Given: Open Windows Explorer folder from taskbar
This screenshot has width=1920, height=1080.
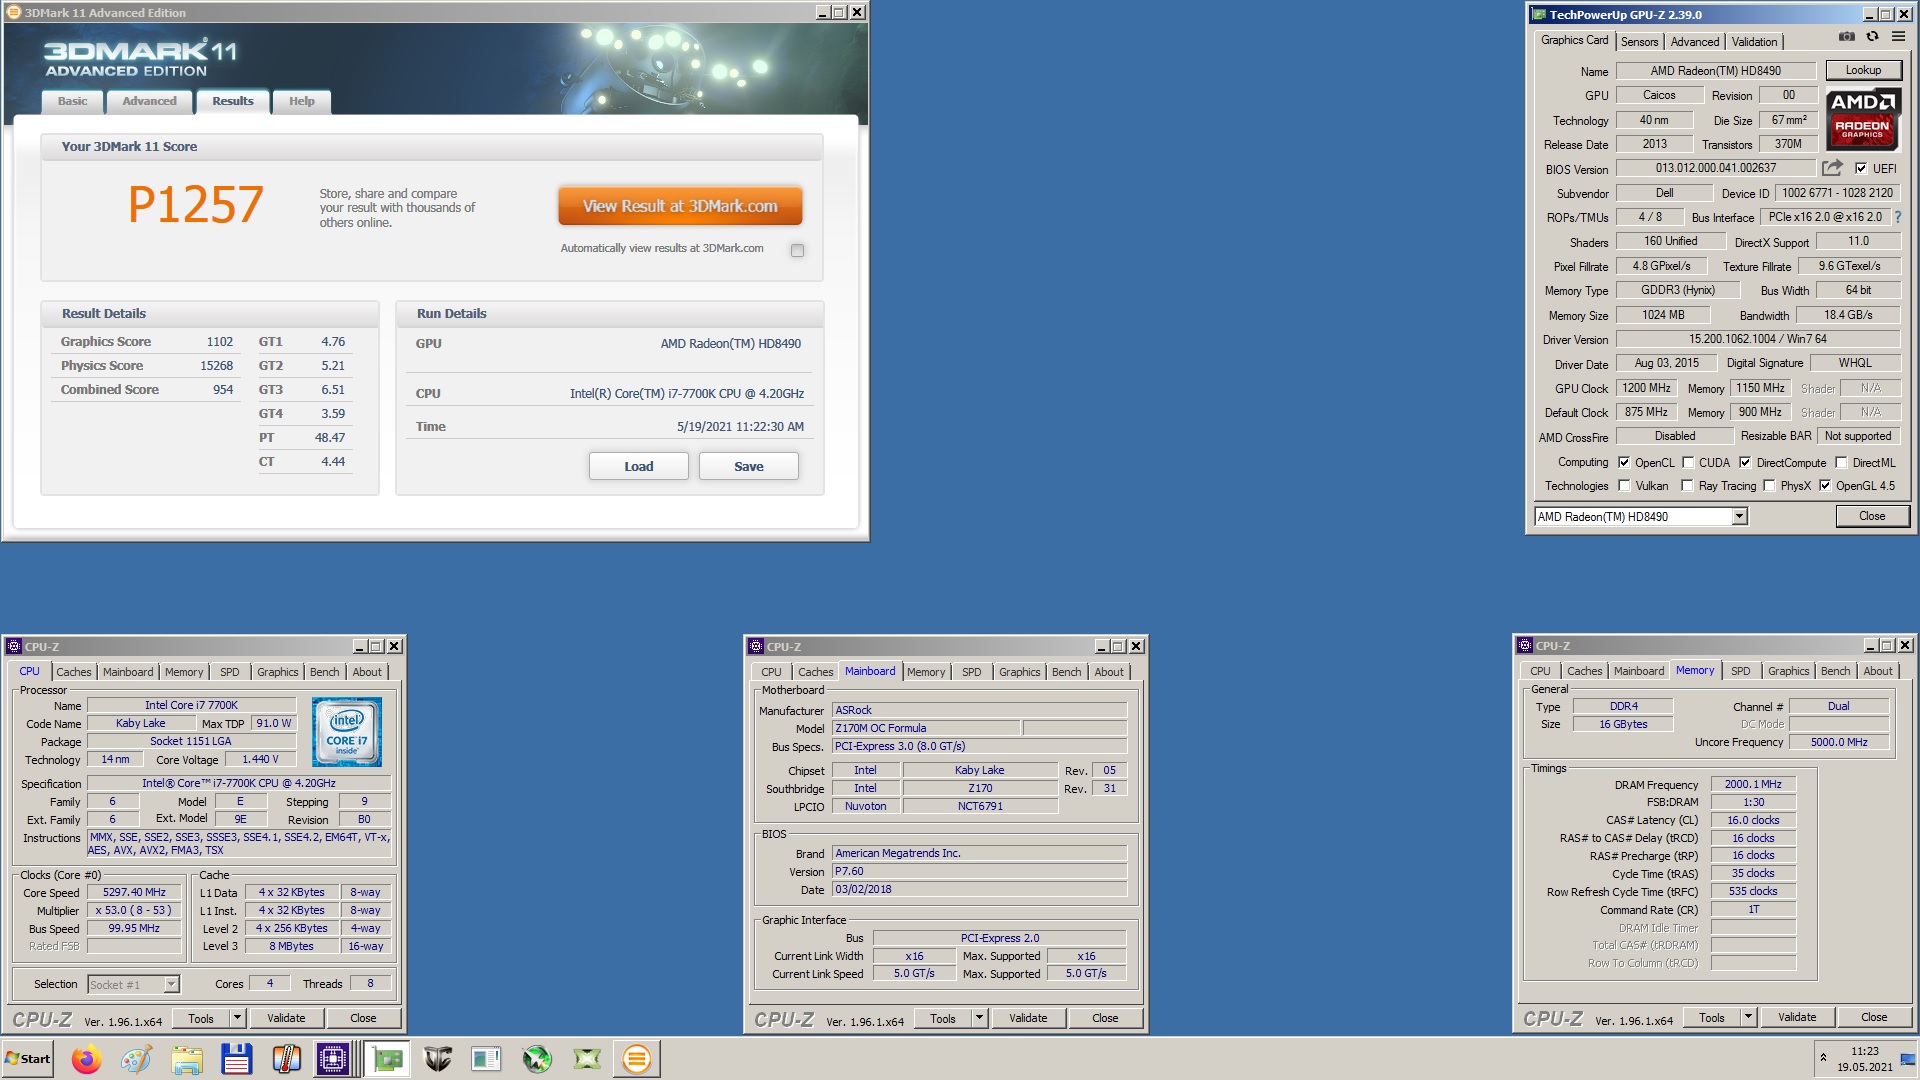Looking at the screenshot, I should pos(187,1058).
